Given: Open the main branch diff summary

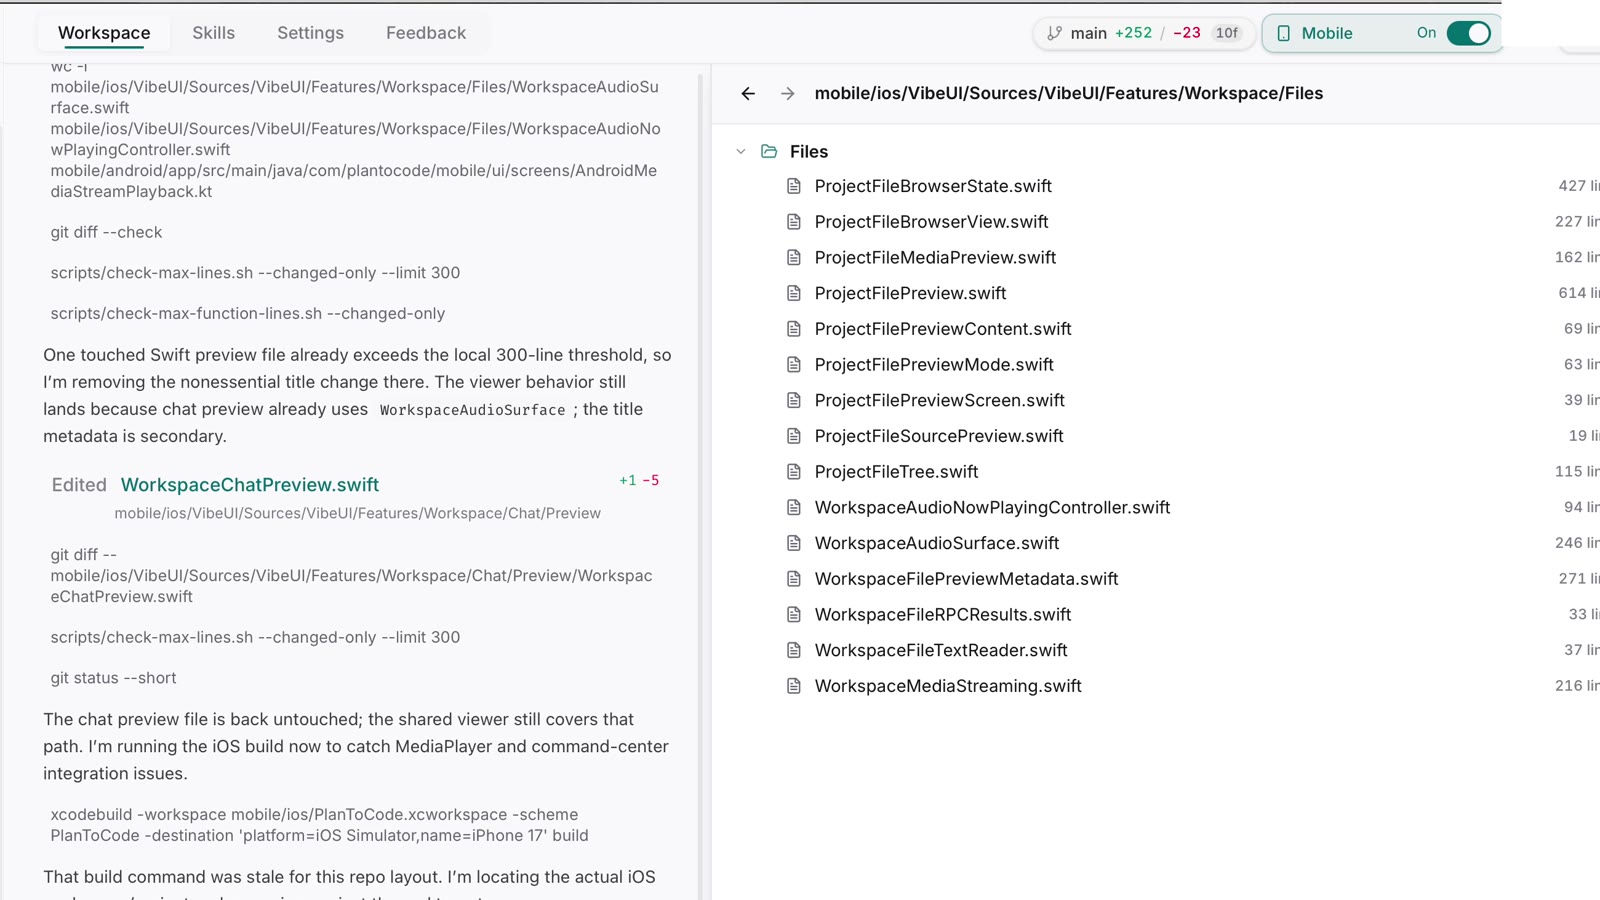Looking at the screenshot, I should click(1144, 33).
